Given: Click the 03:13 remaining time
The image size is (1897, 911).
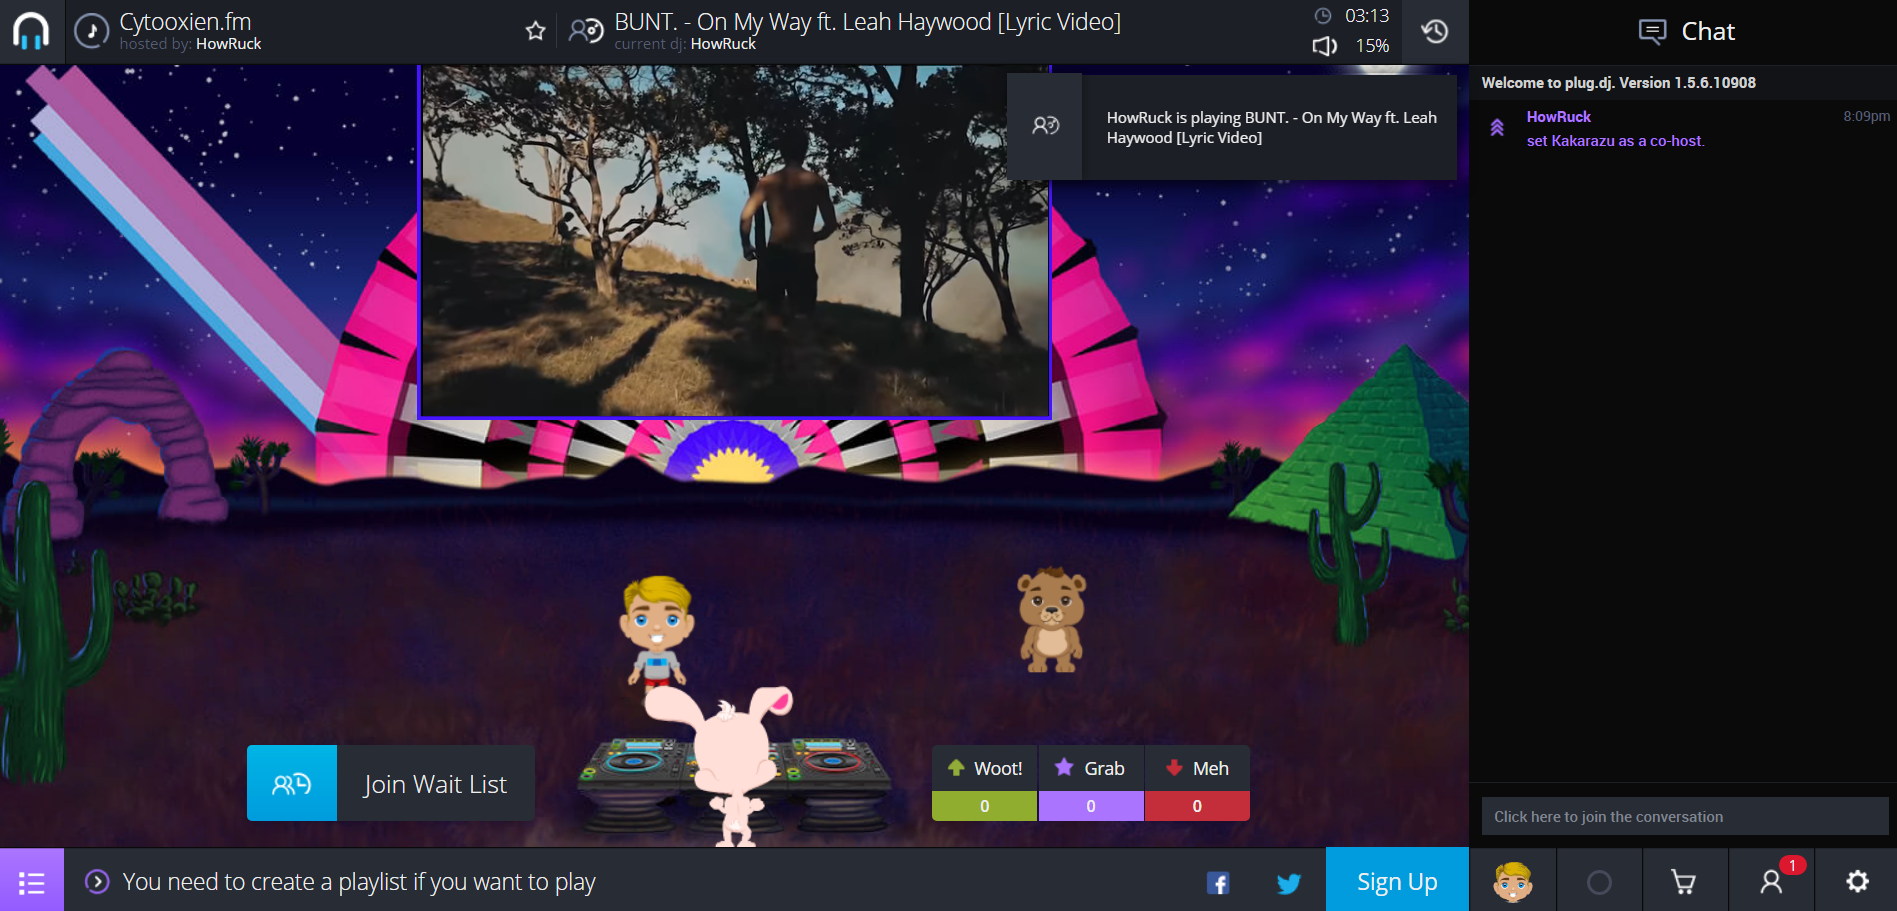Looking at the screenshot, I should click(1367, 16).
